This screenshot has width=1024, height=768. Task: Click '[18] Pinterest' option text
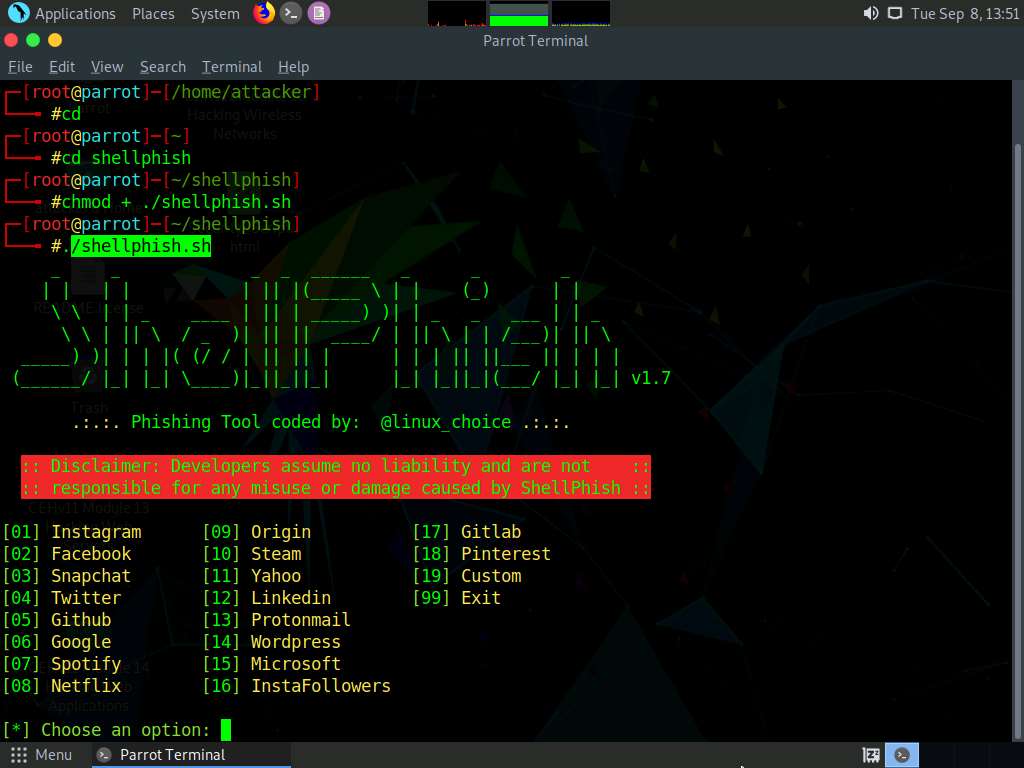point(482,554)
